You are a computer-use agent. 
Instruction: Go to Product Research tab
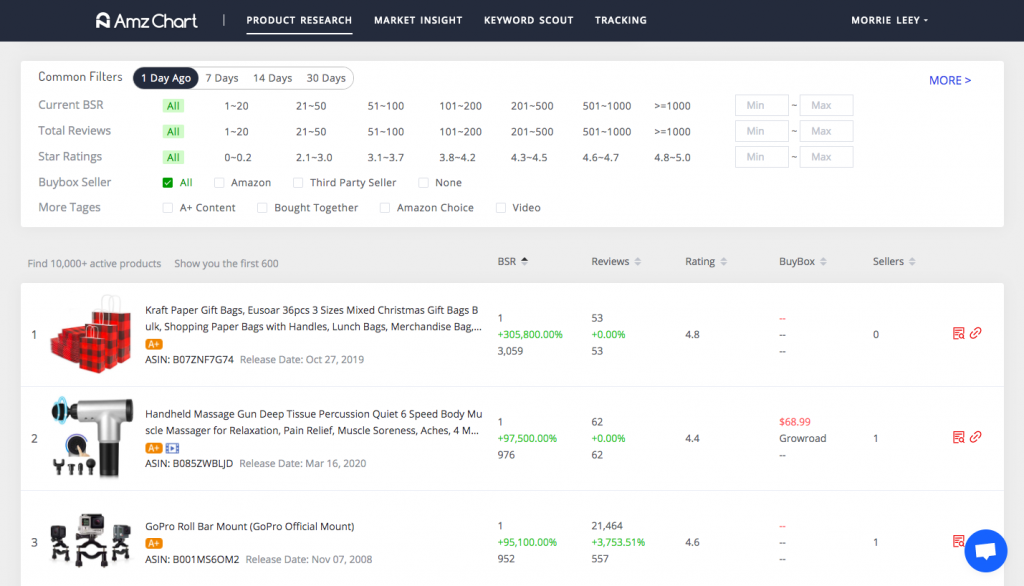[299, 20]
